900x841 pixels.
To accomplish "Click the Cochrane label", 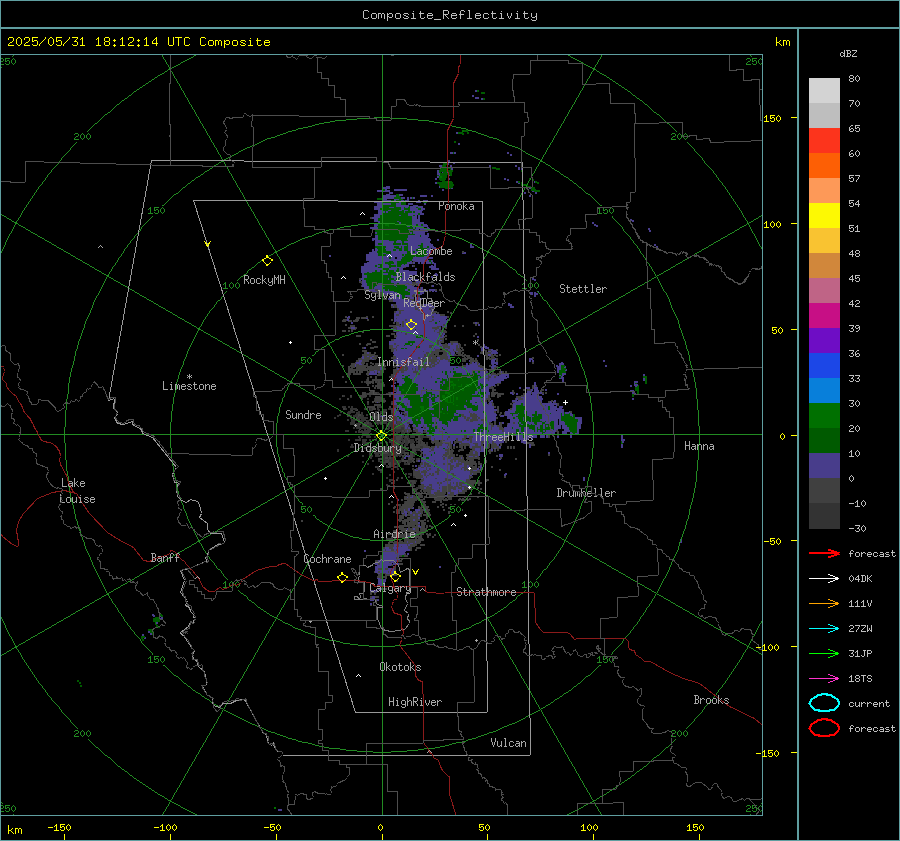I will pyautogui.click(x=327, y=559).
